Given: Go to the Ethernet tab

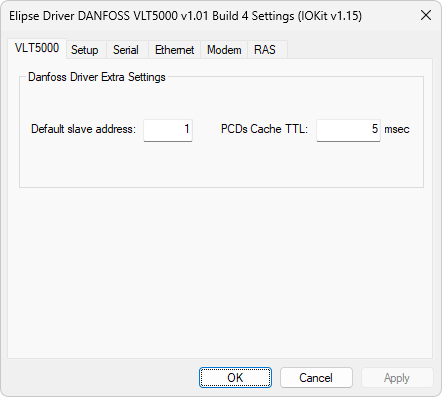Looking at the screenshot, I should coord(174,50).
